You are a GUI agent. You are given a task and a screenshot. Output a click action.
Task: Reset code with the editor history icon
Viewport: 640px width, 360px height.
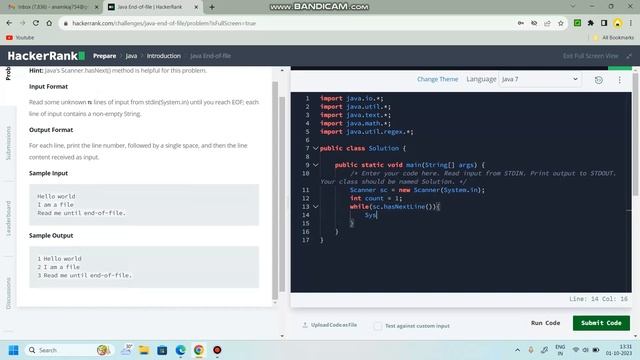point(599,80)
